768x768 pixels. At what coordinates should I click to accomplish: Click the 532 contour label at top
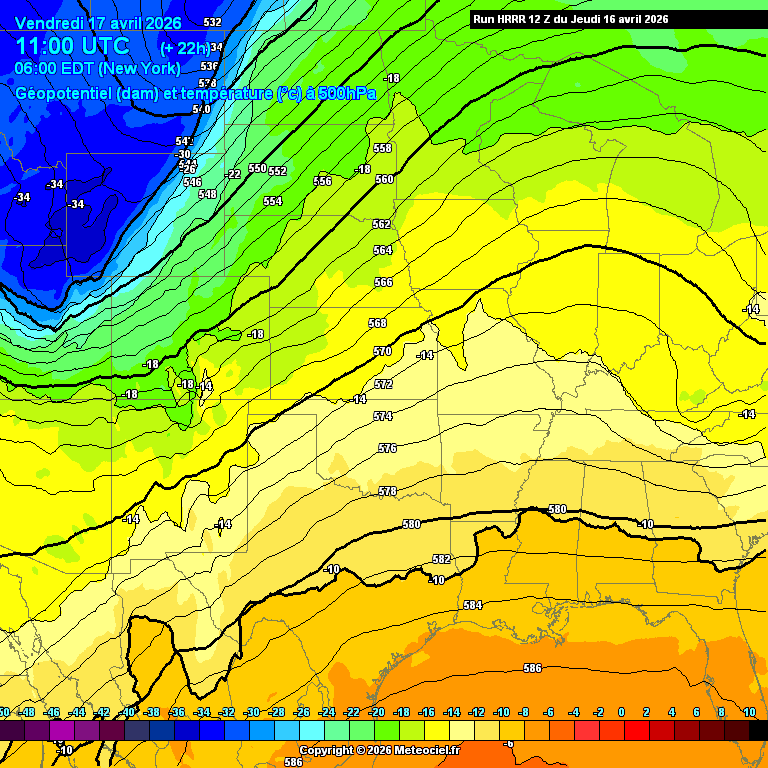coord(212,22)
